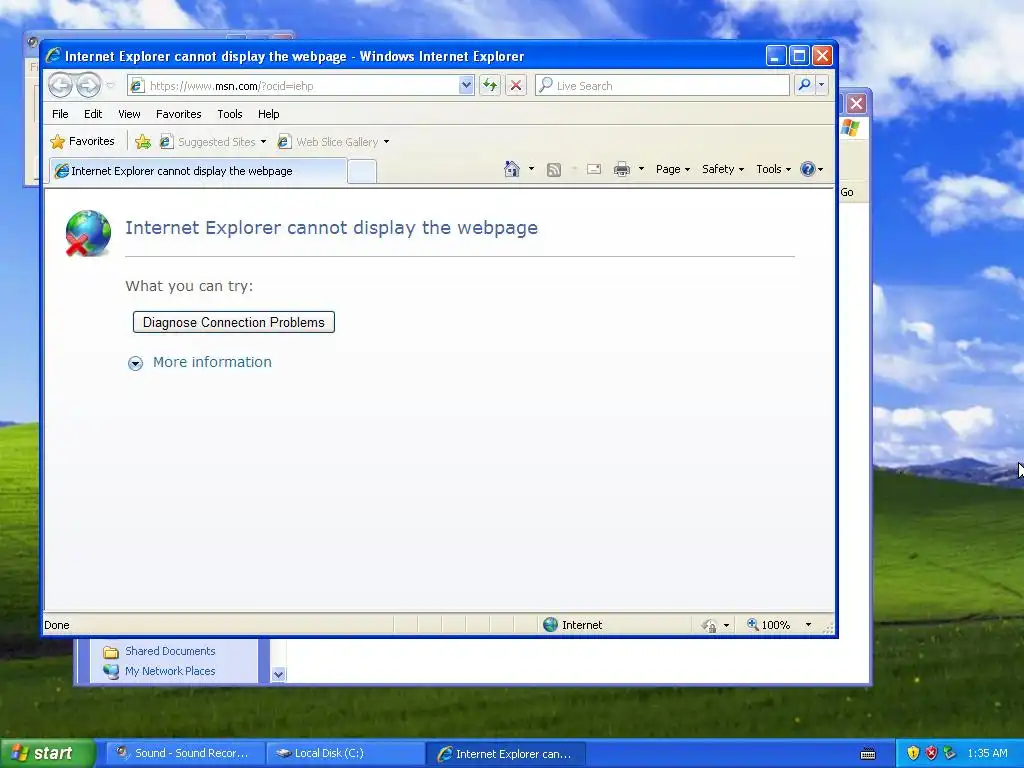This screenshot has width=1024, height=768.
Task: Click the network connection tray icon
Action: [950, 753]
